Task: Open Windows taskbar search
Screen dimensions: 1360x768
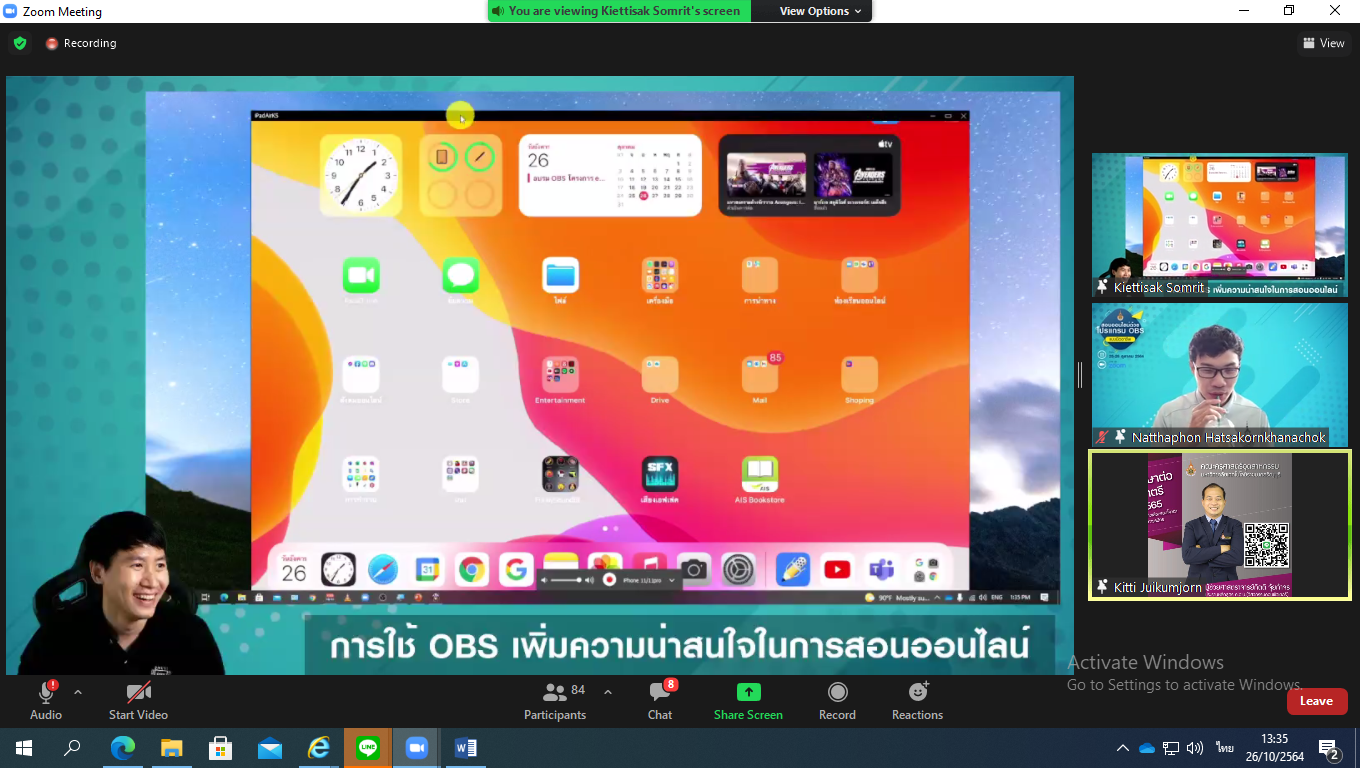Action: [x=72, y=748]
